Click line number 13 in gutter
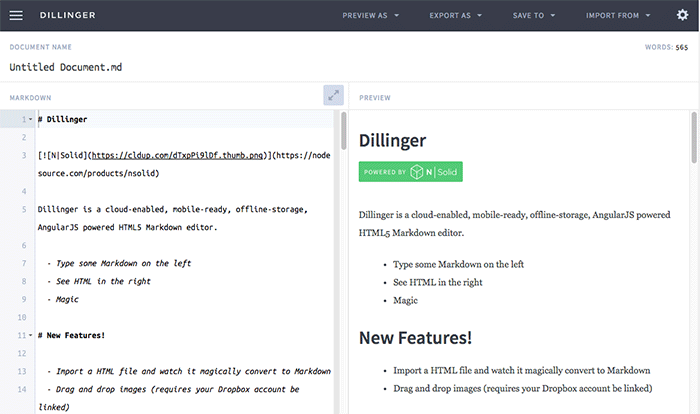700x414 pixels. pyautogui.click(x=22, y=372)
